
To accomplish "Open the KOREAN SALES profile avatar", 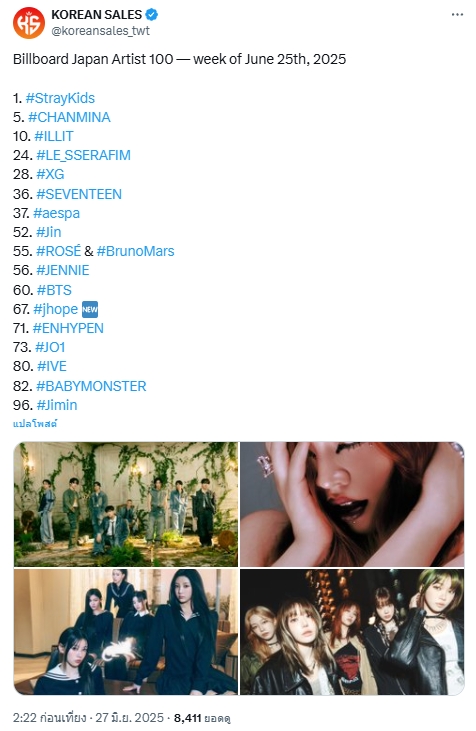I will pyautogui.click(x=29, y=23).
